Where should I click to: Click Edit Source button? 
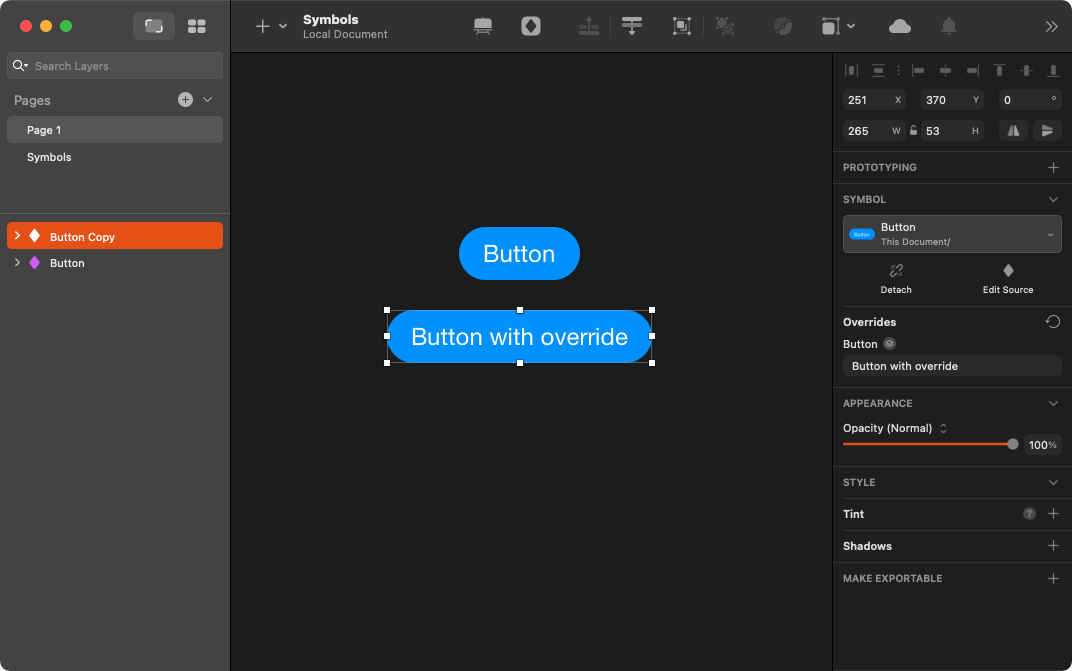pos(1008,279)
